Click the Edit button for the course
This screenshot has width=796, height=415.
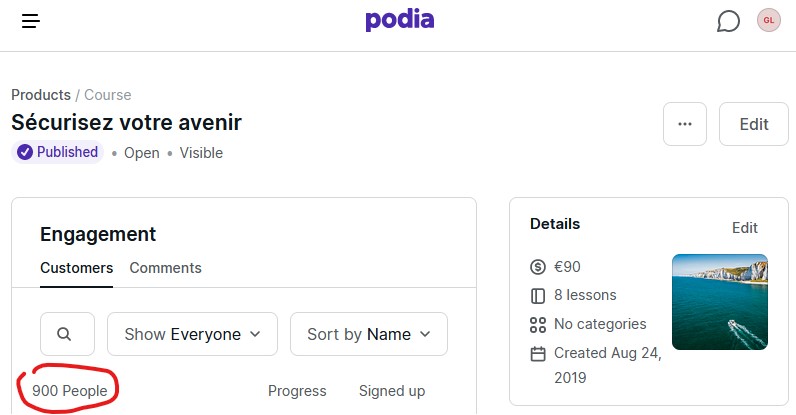pyautogui.click(x=753, y=124)
